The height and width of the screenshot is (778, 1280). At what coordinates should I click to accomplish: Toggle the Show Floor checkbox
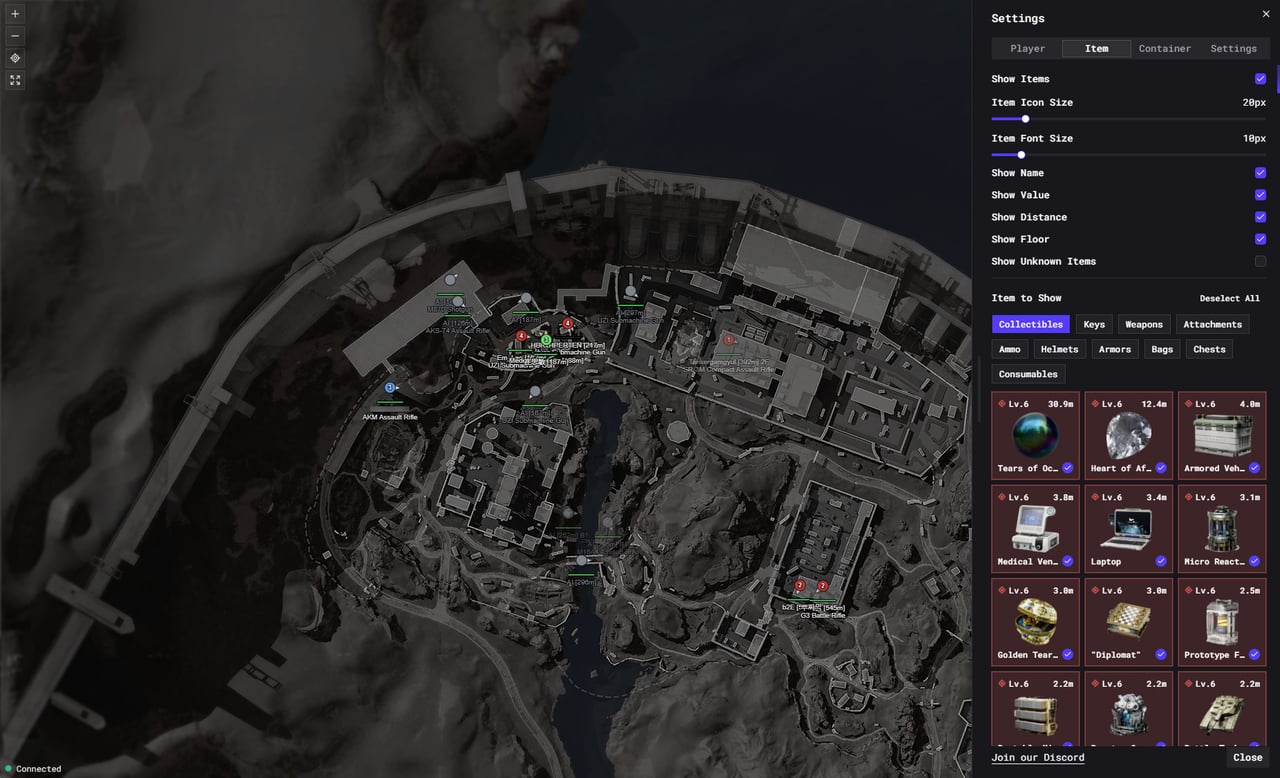pyautogui.click(x=1260, y=239)
